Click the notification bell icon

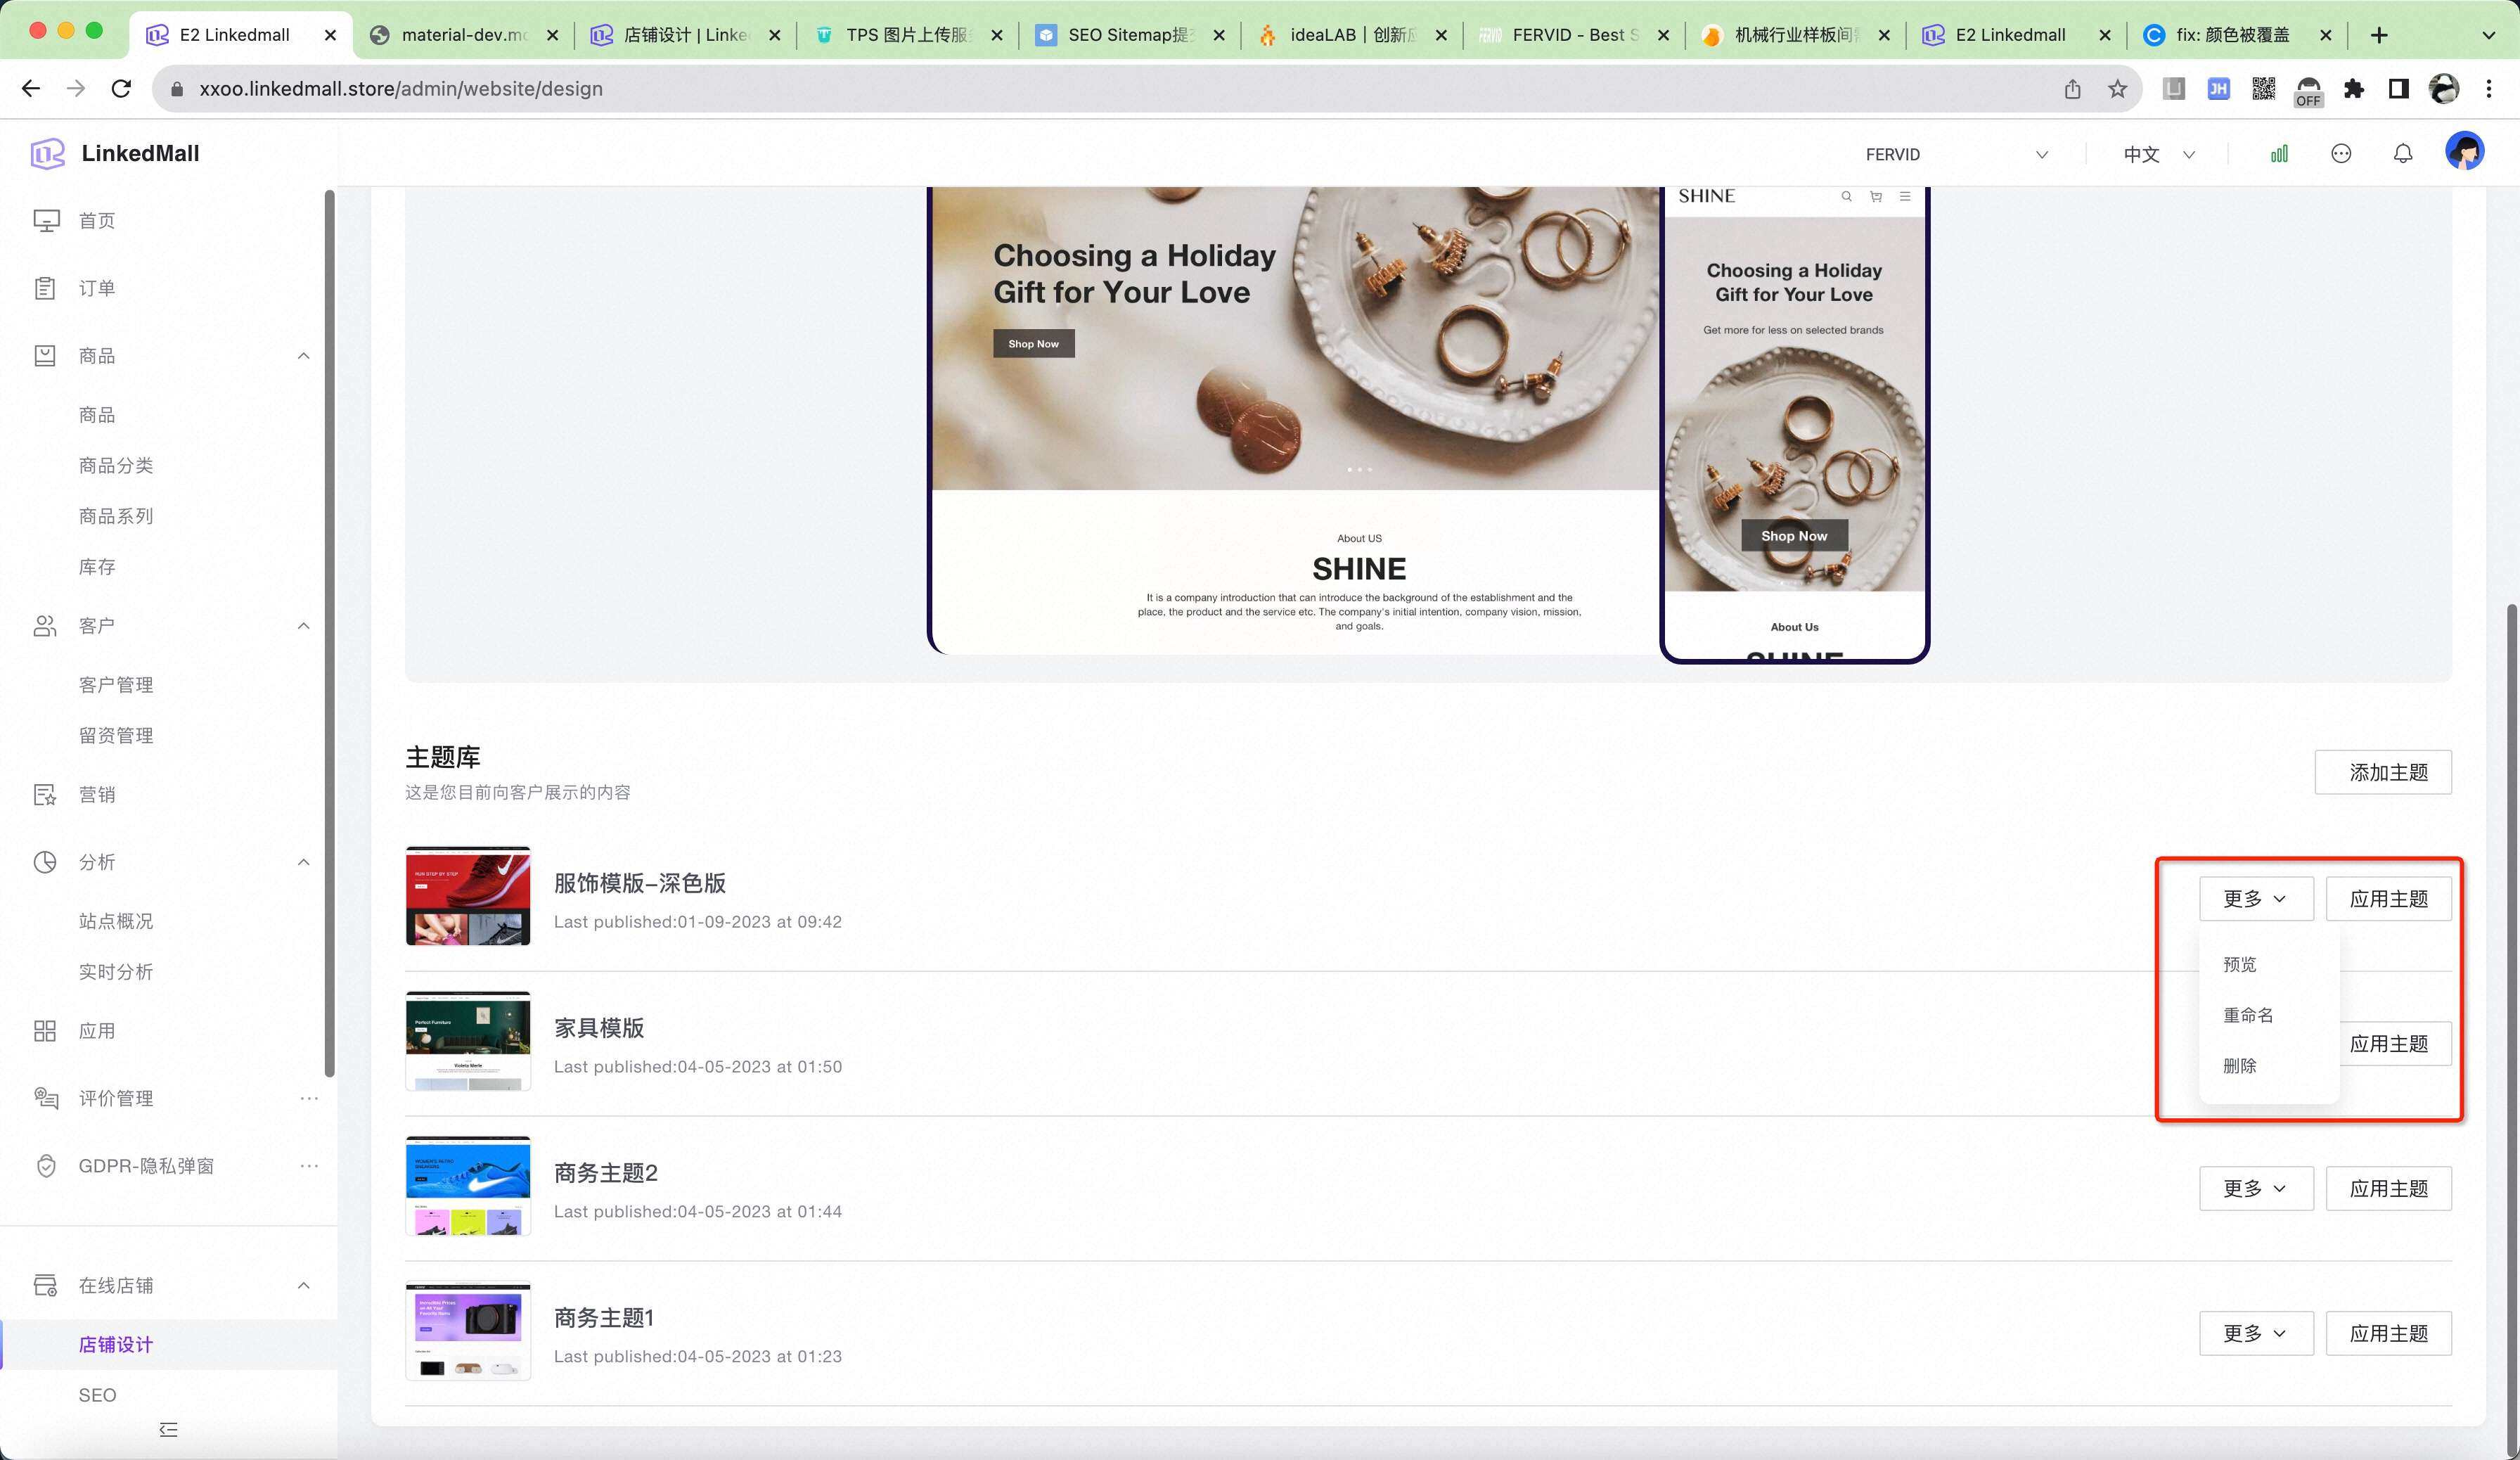(x=2402, y=154)
